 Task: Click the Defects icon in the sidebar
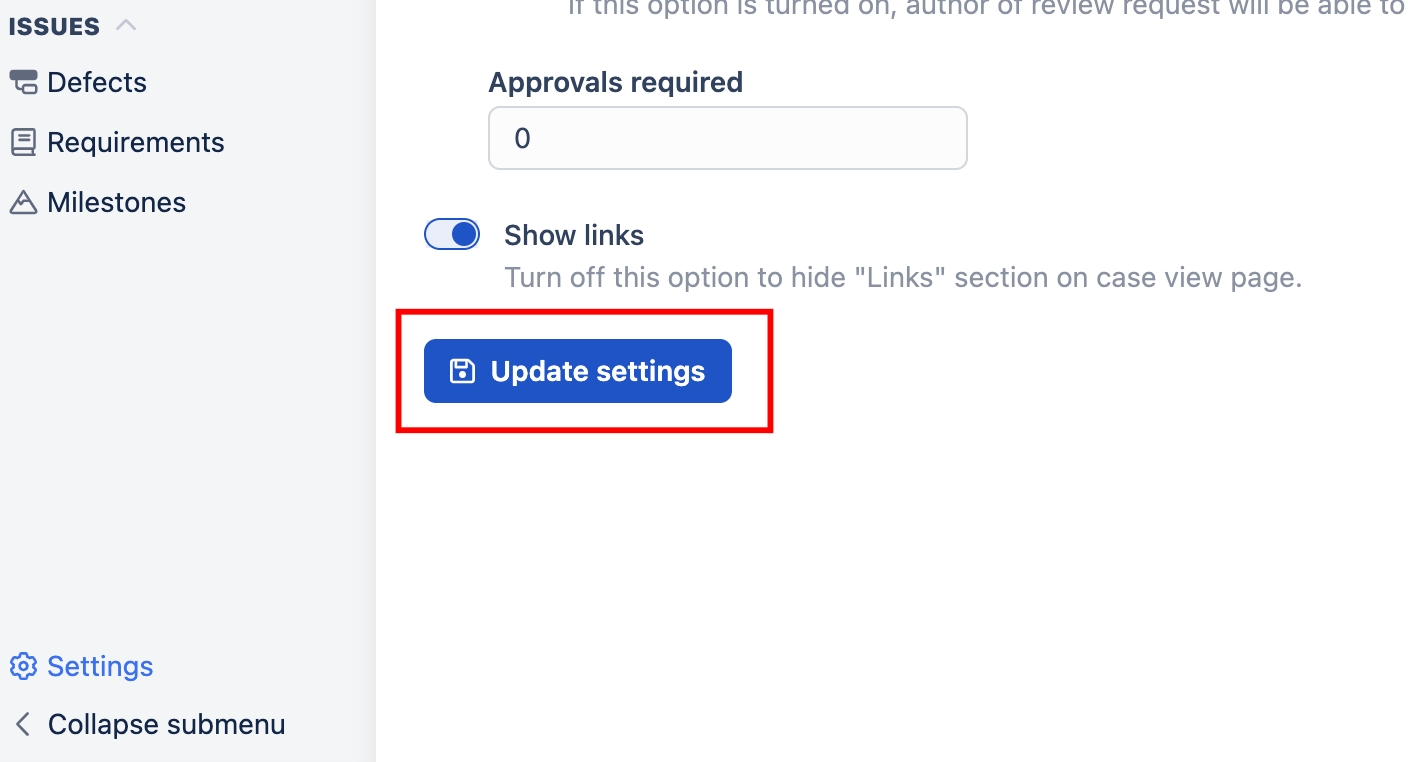point(23,82)
